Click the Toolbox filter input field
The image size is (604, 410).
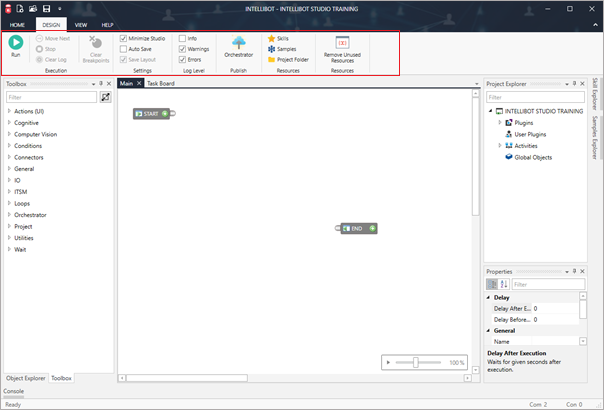pyautogui.click(x=52, y=97)
